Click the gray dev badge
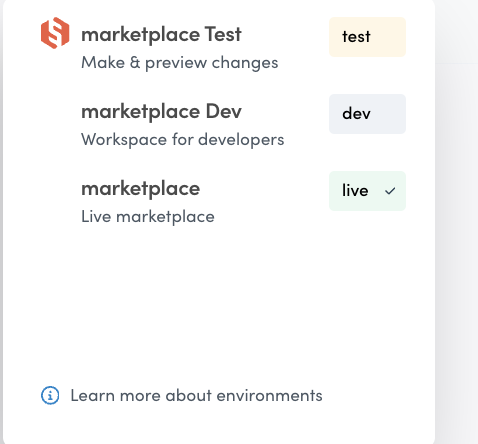Screen dimensions: 478x444 click(x=367, y=114)
